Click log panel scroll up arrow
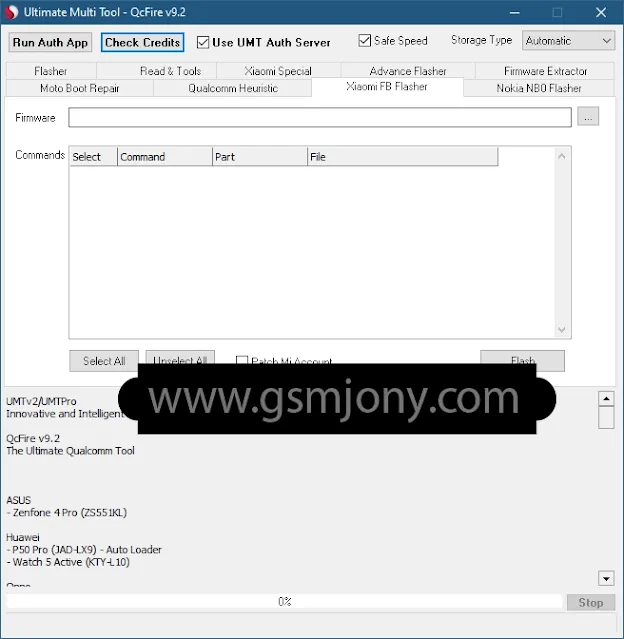This screenshot has height=639, width=624. [x=606, y=399]
